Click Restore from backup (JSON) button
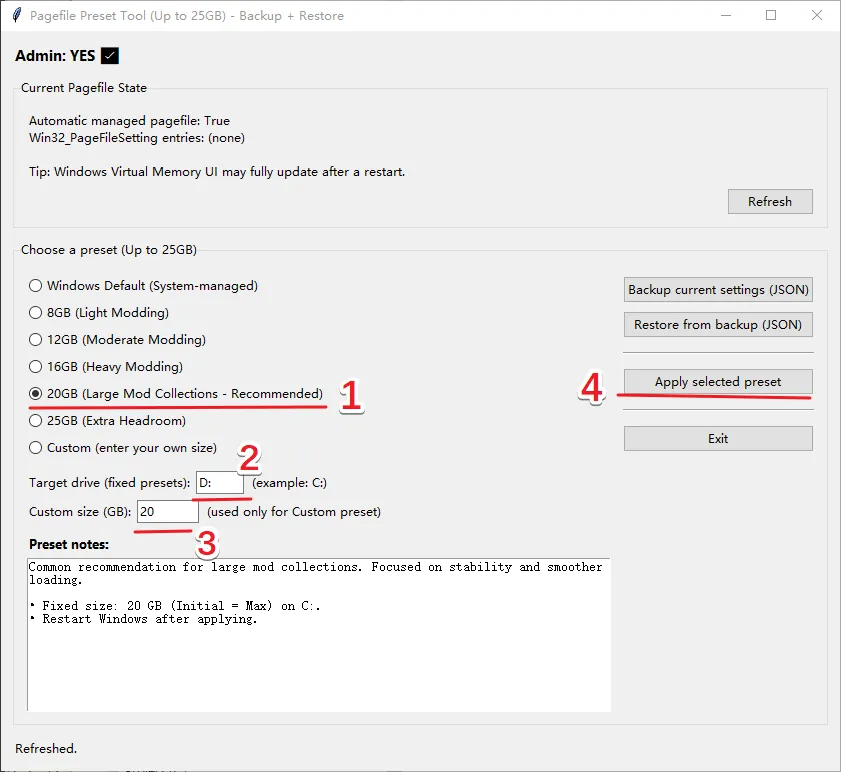The image size is (841, 772). pyautogui.click(x=718, y=325)
